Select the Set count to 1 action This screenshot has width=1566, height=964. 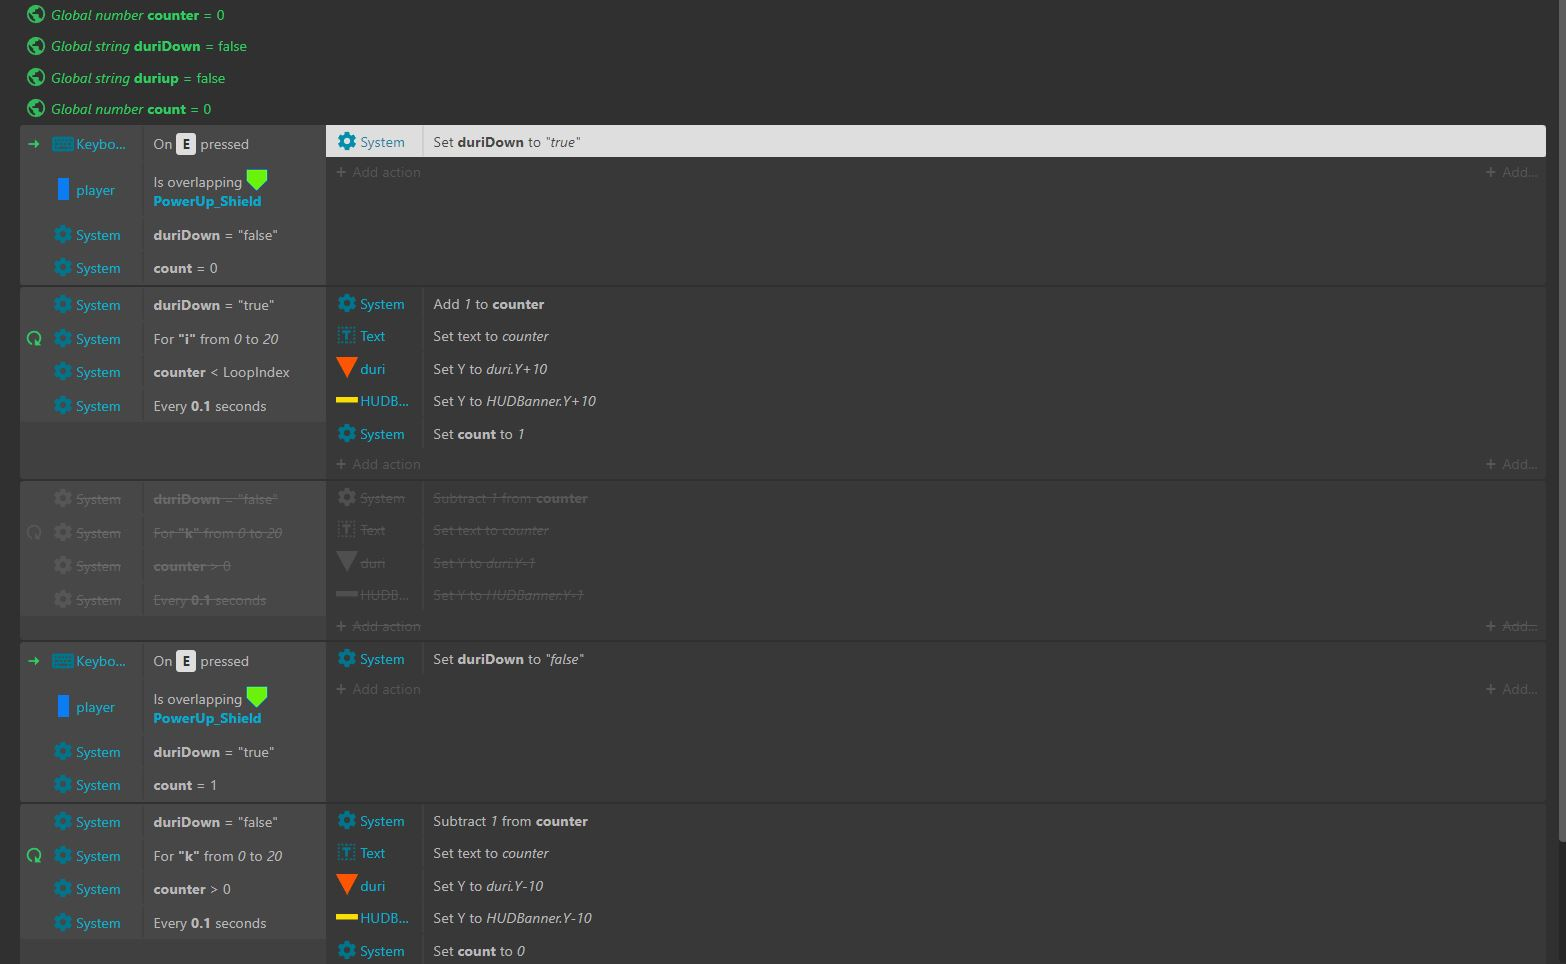coord(983,434)
